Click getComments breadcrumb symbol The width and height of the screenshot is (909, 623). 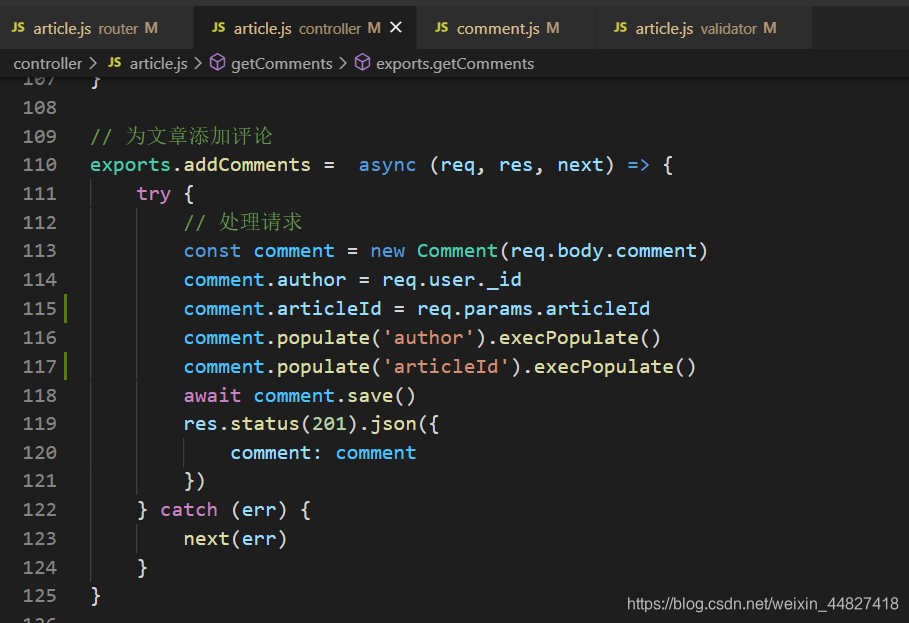point(282,63)
